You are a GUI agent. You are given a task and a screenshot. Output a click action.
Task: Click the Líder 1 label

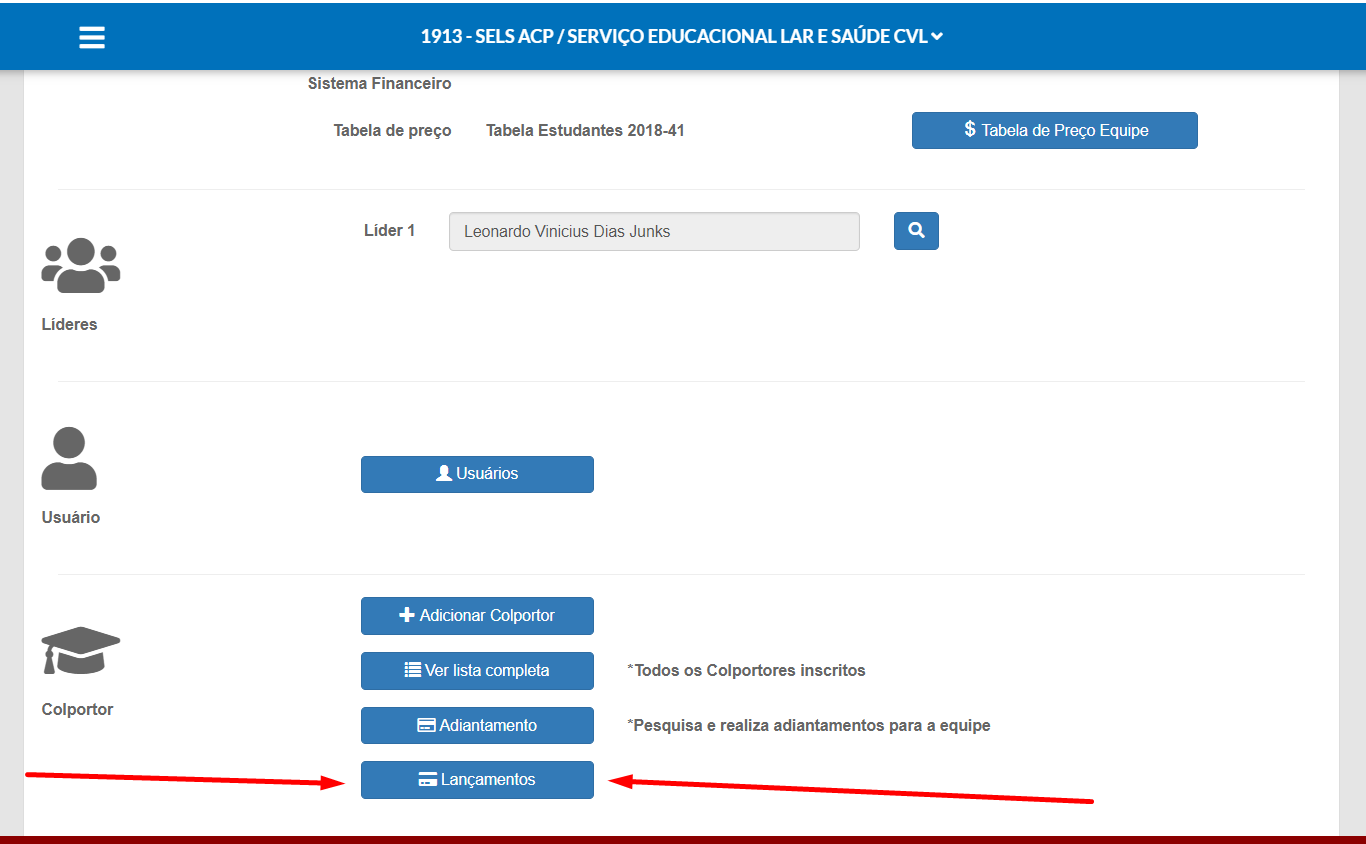389,231
